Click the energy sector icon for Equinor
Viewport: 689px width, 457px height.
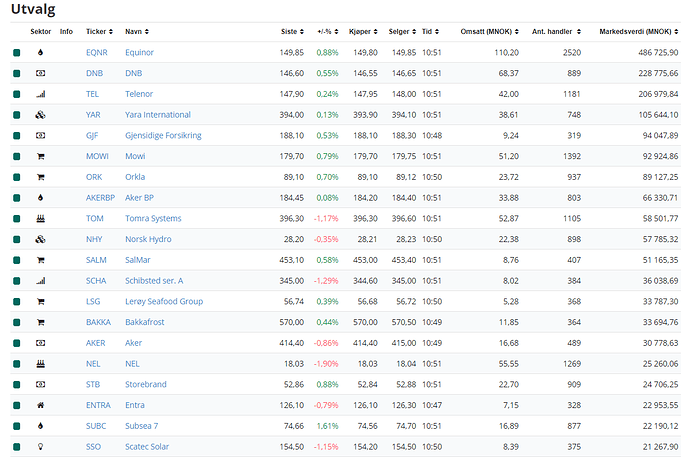41,52
